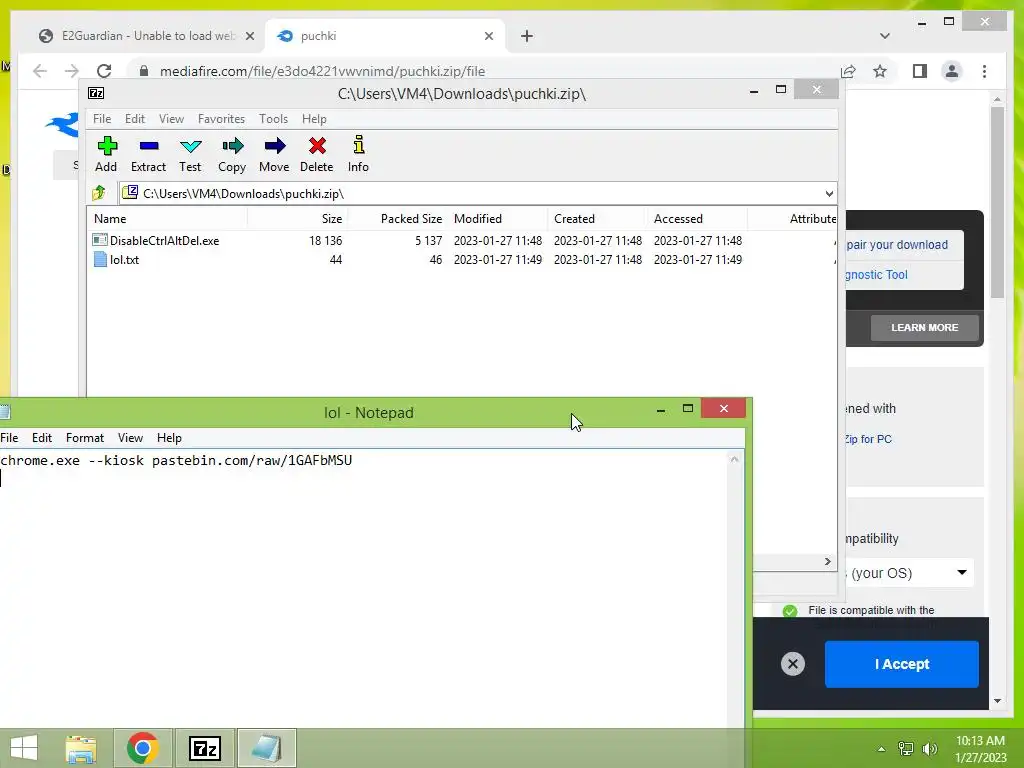Click the Move arrow icon in 7-Zip
This screenshot has height=768, width=1024.
click(x=274, y=155)
